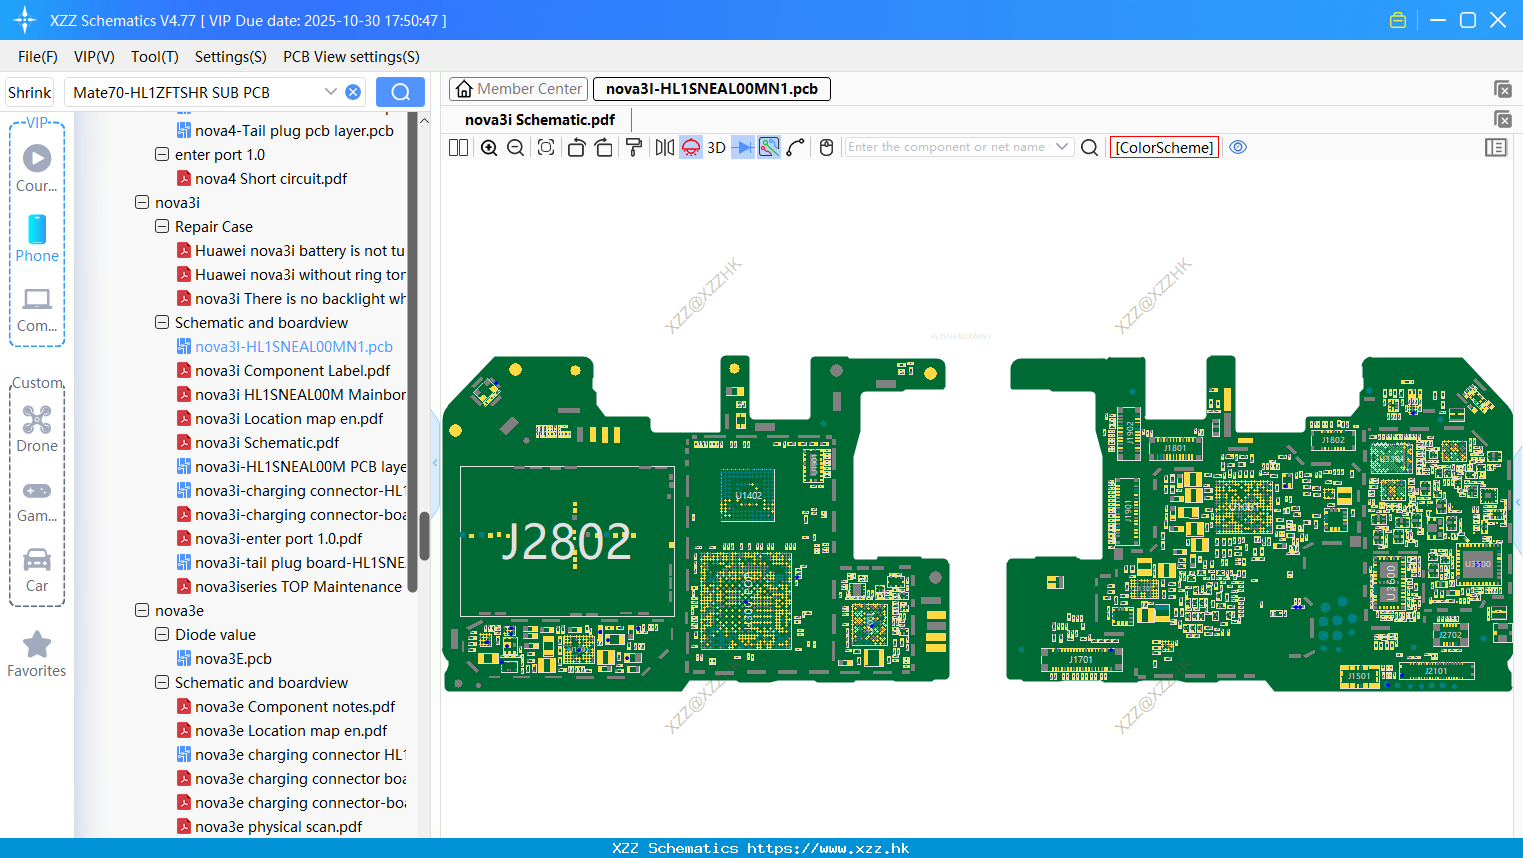The width and height of the screenshot is (1523, 858).
Task: Select the paint roller tool
Action: (x=634, y=147)
